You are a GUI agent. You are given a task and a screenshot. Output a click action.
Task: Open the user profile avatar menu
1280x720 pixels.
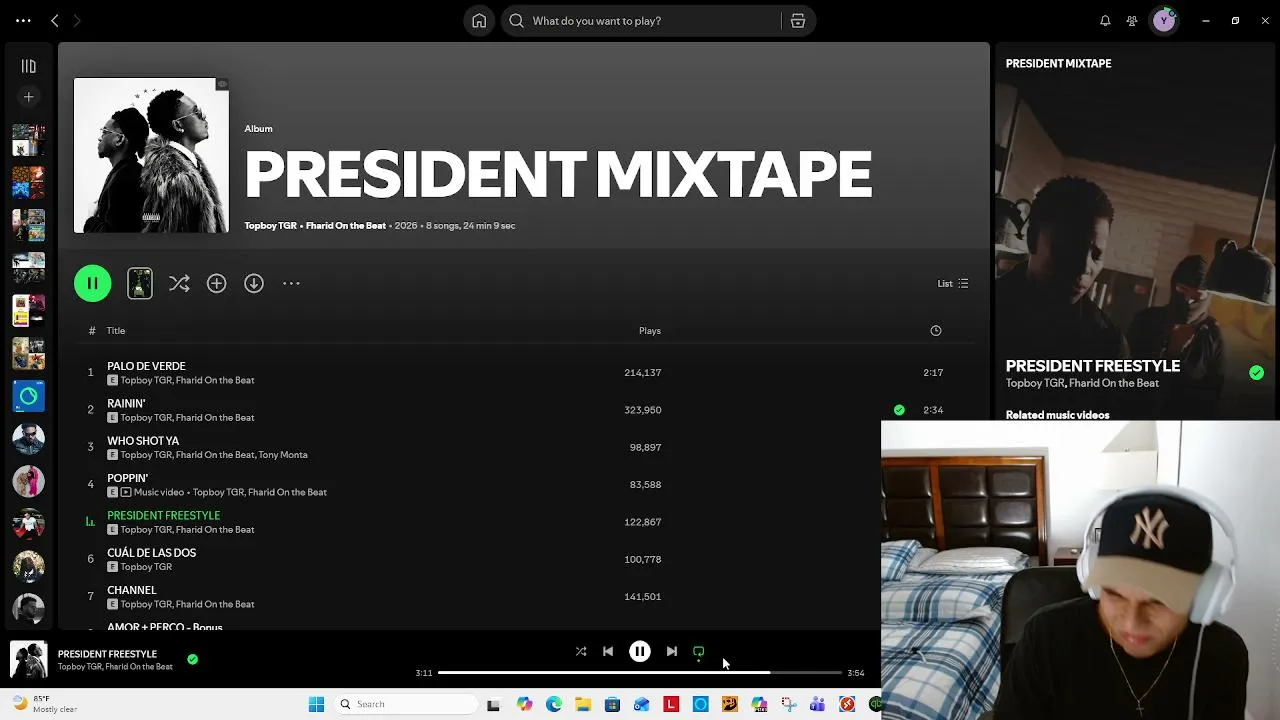point(1164,21)
